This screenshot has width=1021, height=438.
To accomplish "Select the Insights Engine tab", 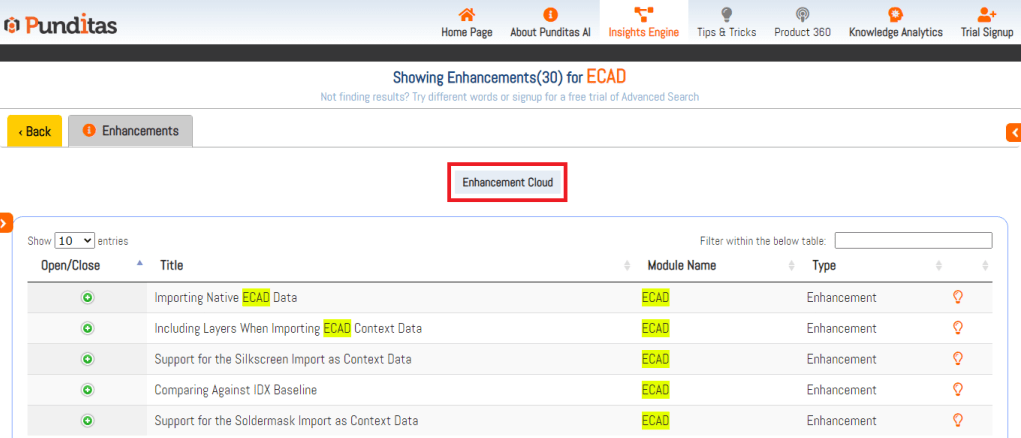I will tap(643, 22).
